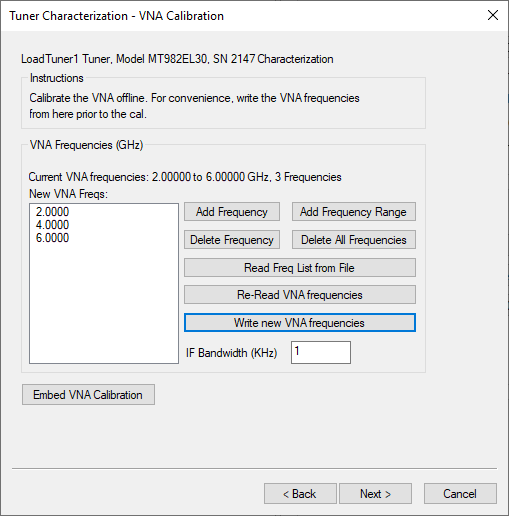This screenshot has width=509, height=516.
Task: Select the 6.0000 frequency entry
Action: pyautogui.click(x=52, y=238)
